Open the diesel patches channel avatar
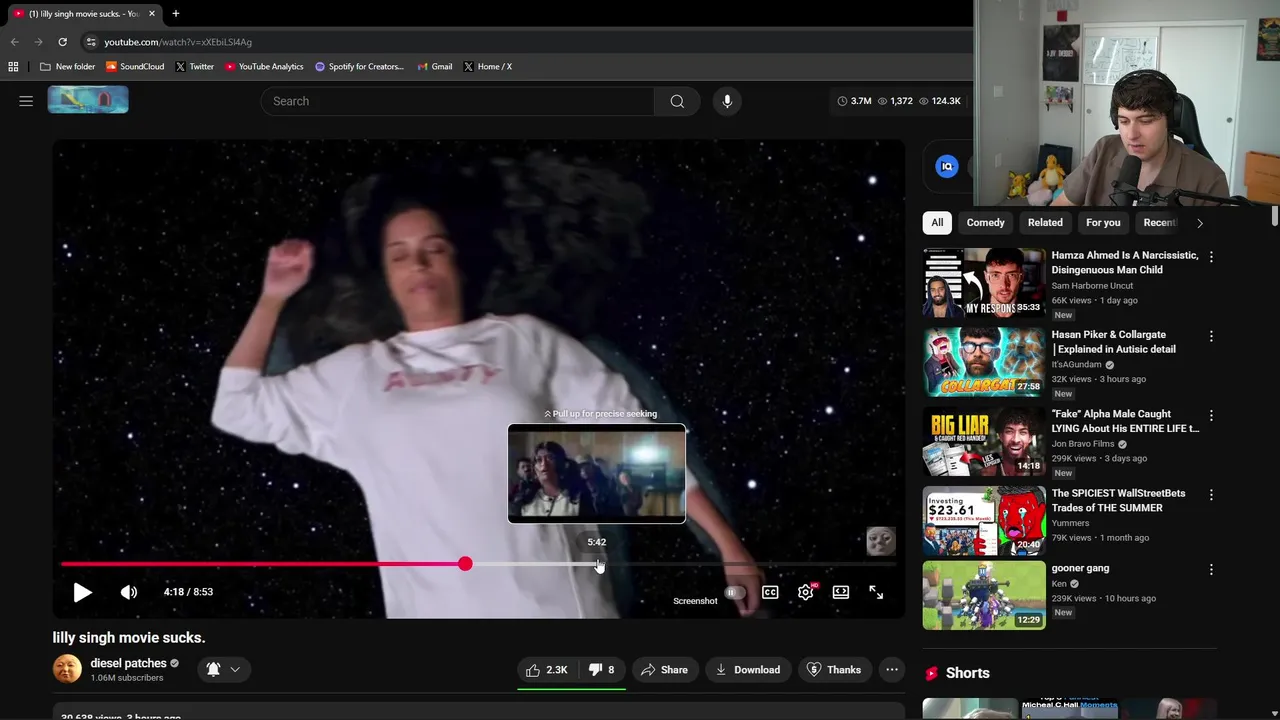This screenshot has width=1280, height=720. point(67,669)
